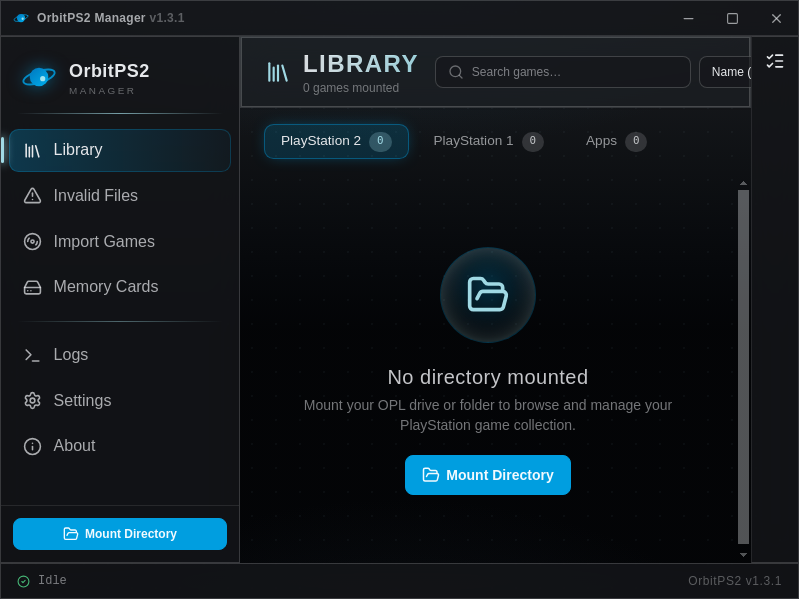Open Library in the sidebar
The height and width of the screenshot is (599, 799).
120,150
